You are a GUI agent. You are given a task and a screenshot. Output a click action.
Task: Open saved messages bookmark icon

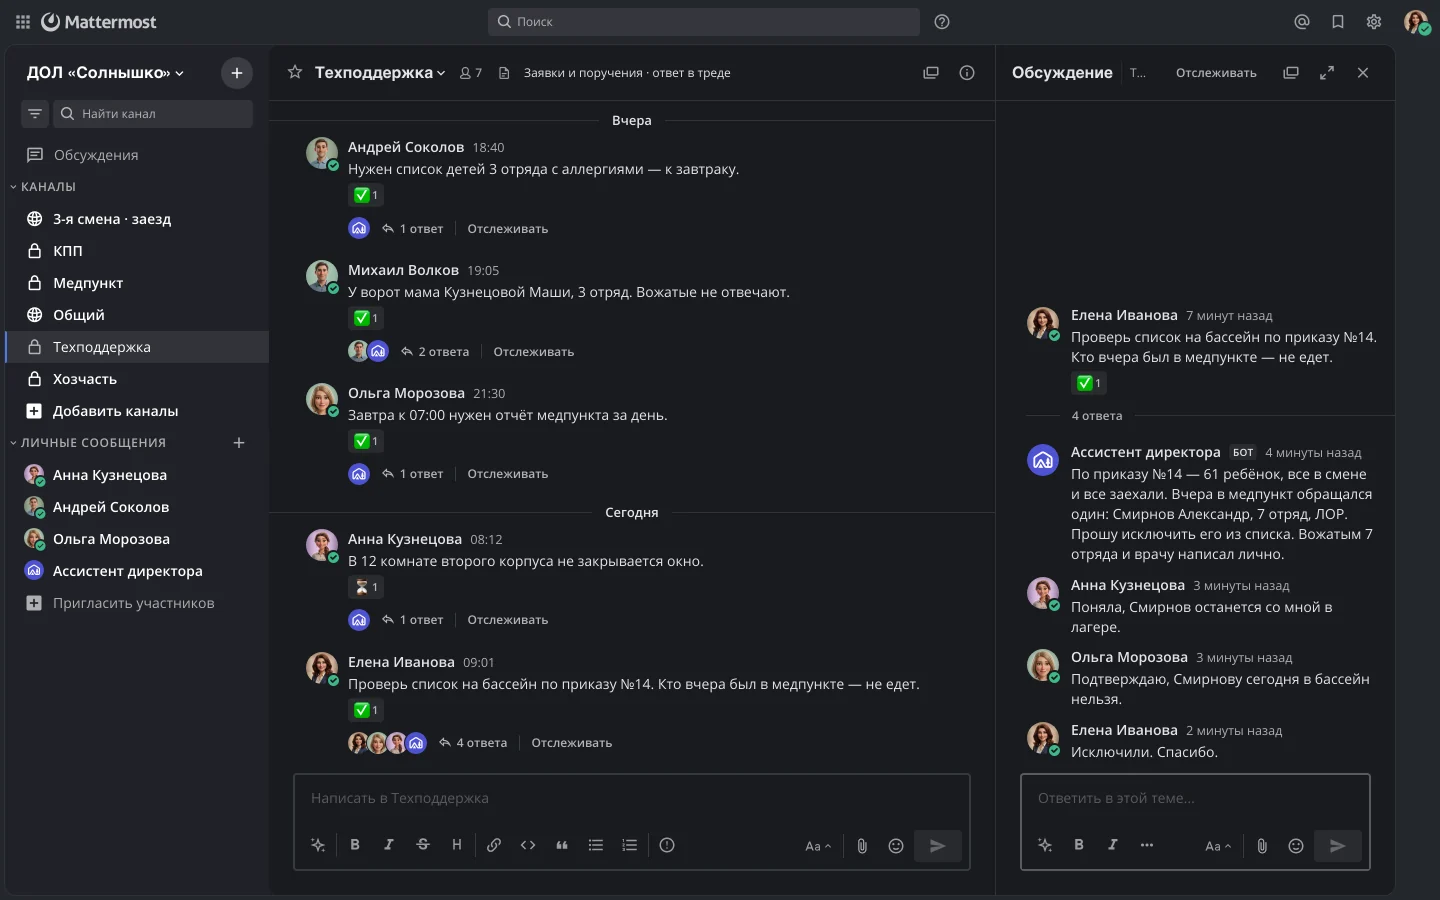point(1338,22)
